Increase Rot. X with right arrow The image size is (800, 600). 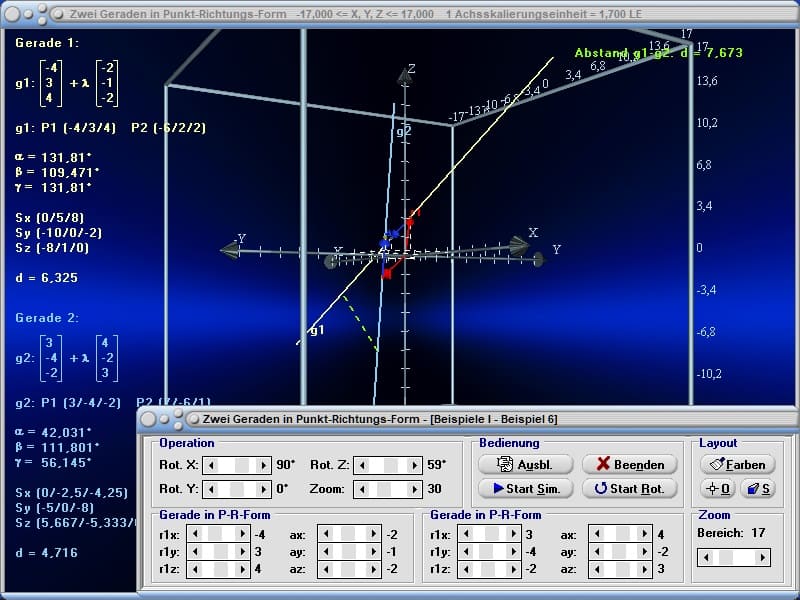pyautogui.click(x=263, y=465)
